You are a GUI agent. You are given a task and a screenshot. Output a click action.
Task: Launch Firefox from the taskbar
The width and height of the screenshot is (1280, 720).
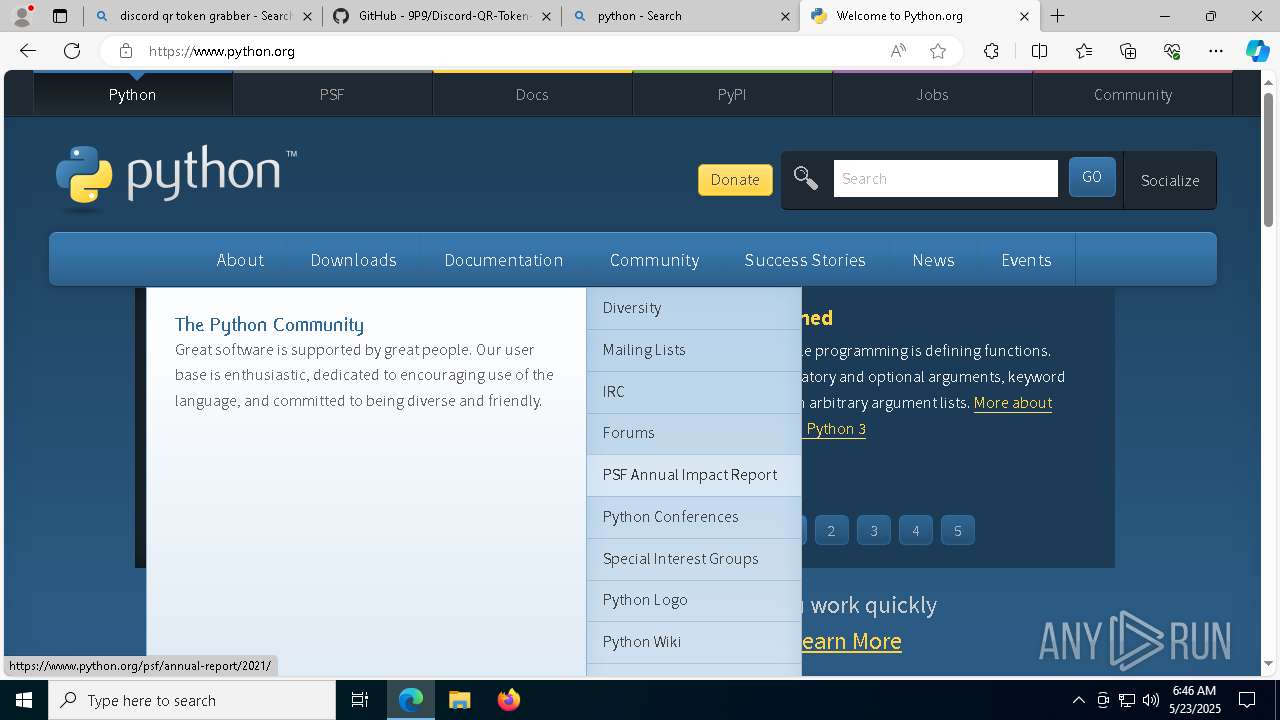point(508,700)
